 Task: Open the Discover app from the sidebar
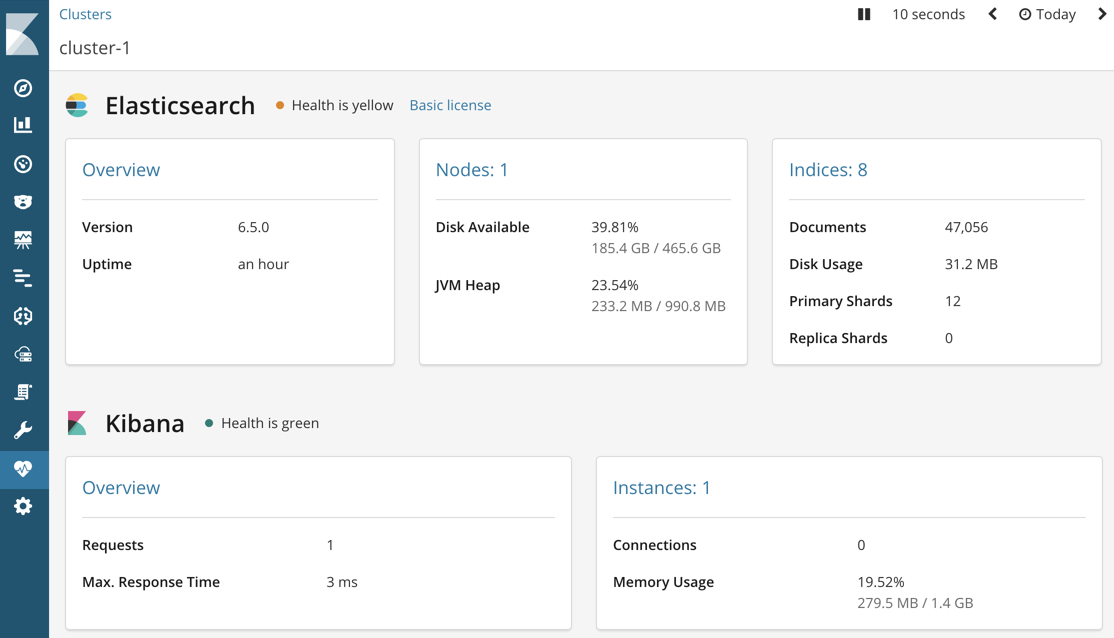[x=24, y=88]
